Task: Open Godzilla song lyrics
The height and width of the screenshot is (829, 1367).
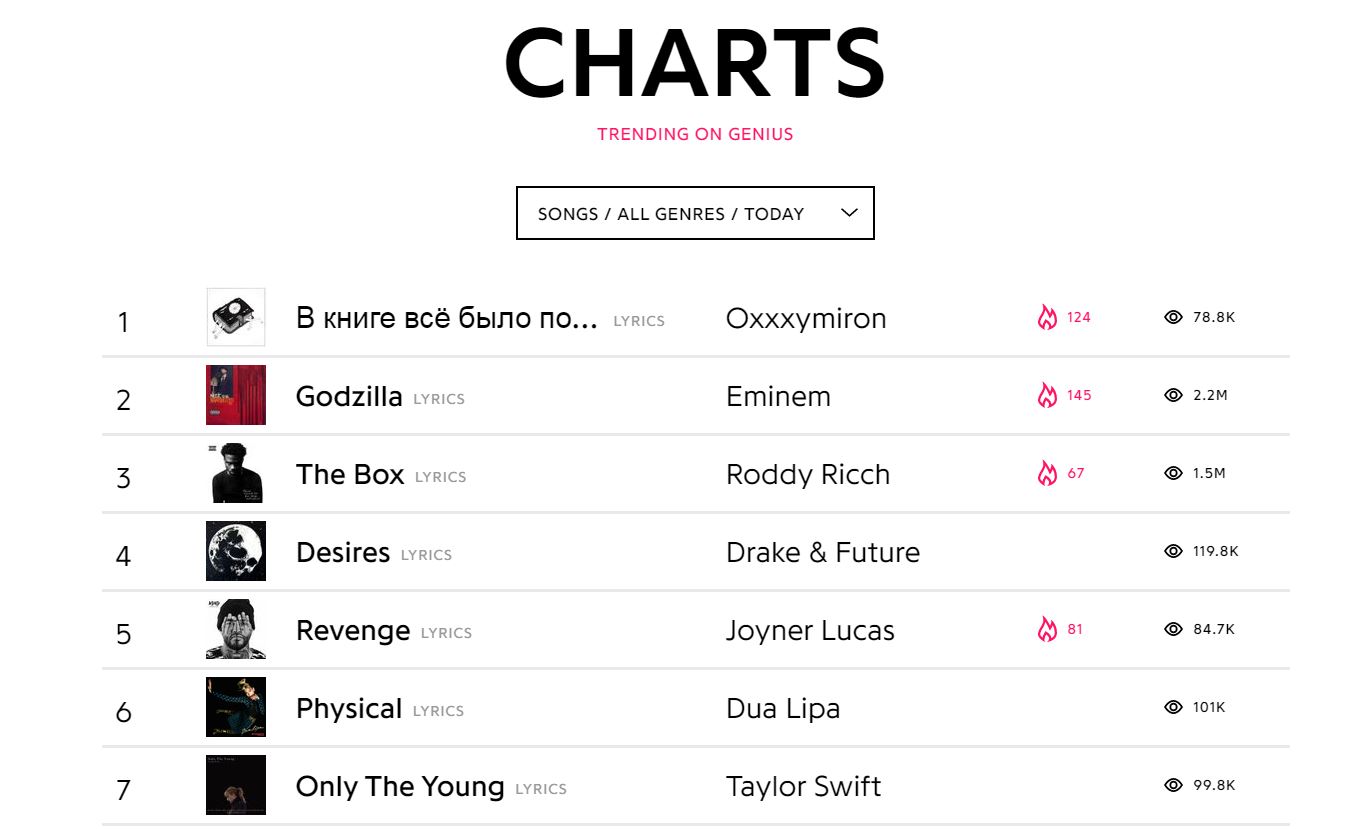Action: (349, 396)
